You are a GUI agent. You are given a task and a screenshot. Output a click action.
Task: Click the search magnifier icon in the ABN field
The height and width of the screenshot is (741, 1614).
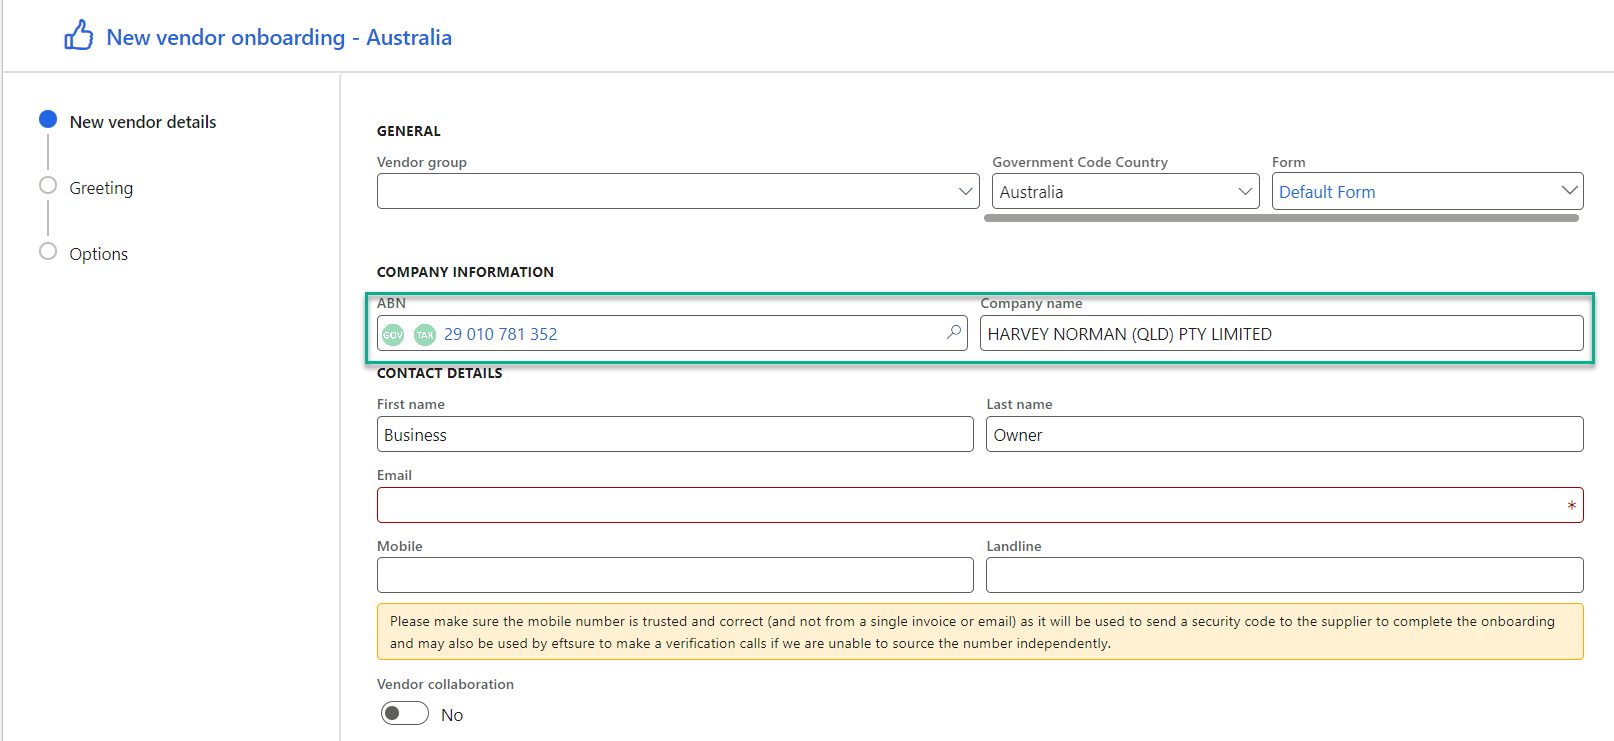tap(954, 332)
